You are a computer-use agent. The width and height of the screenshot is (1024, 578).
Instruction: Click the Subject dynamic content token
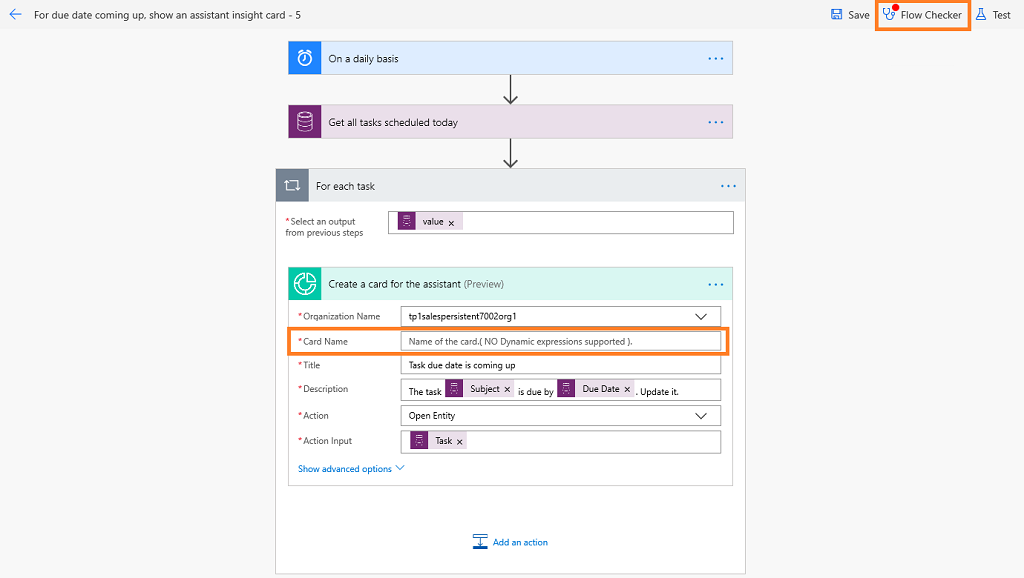pos(479,389)
